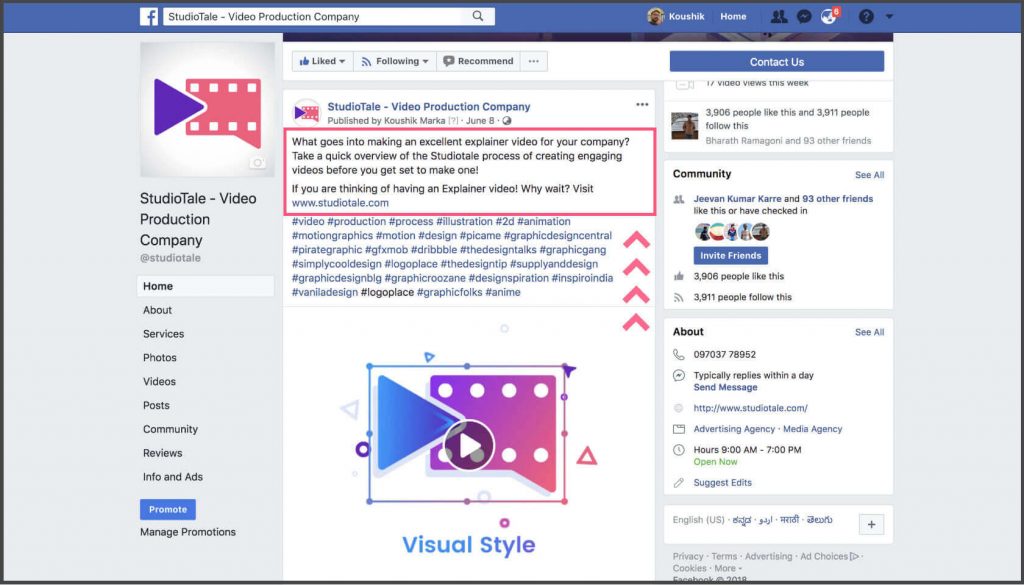Click the Ad Choices footer link
This screenshot has height=585, width=1024.
click(x=829, y=556)
